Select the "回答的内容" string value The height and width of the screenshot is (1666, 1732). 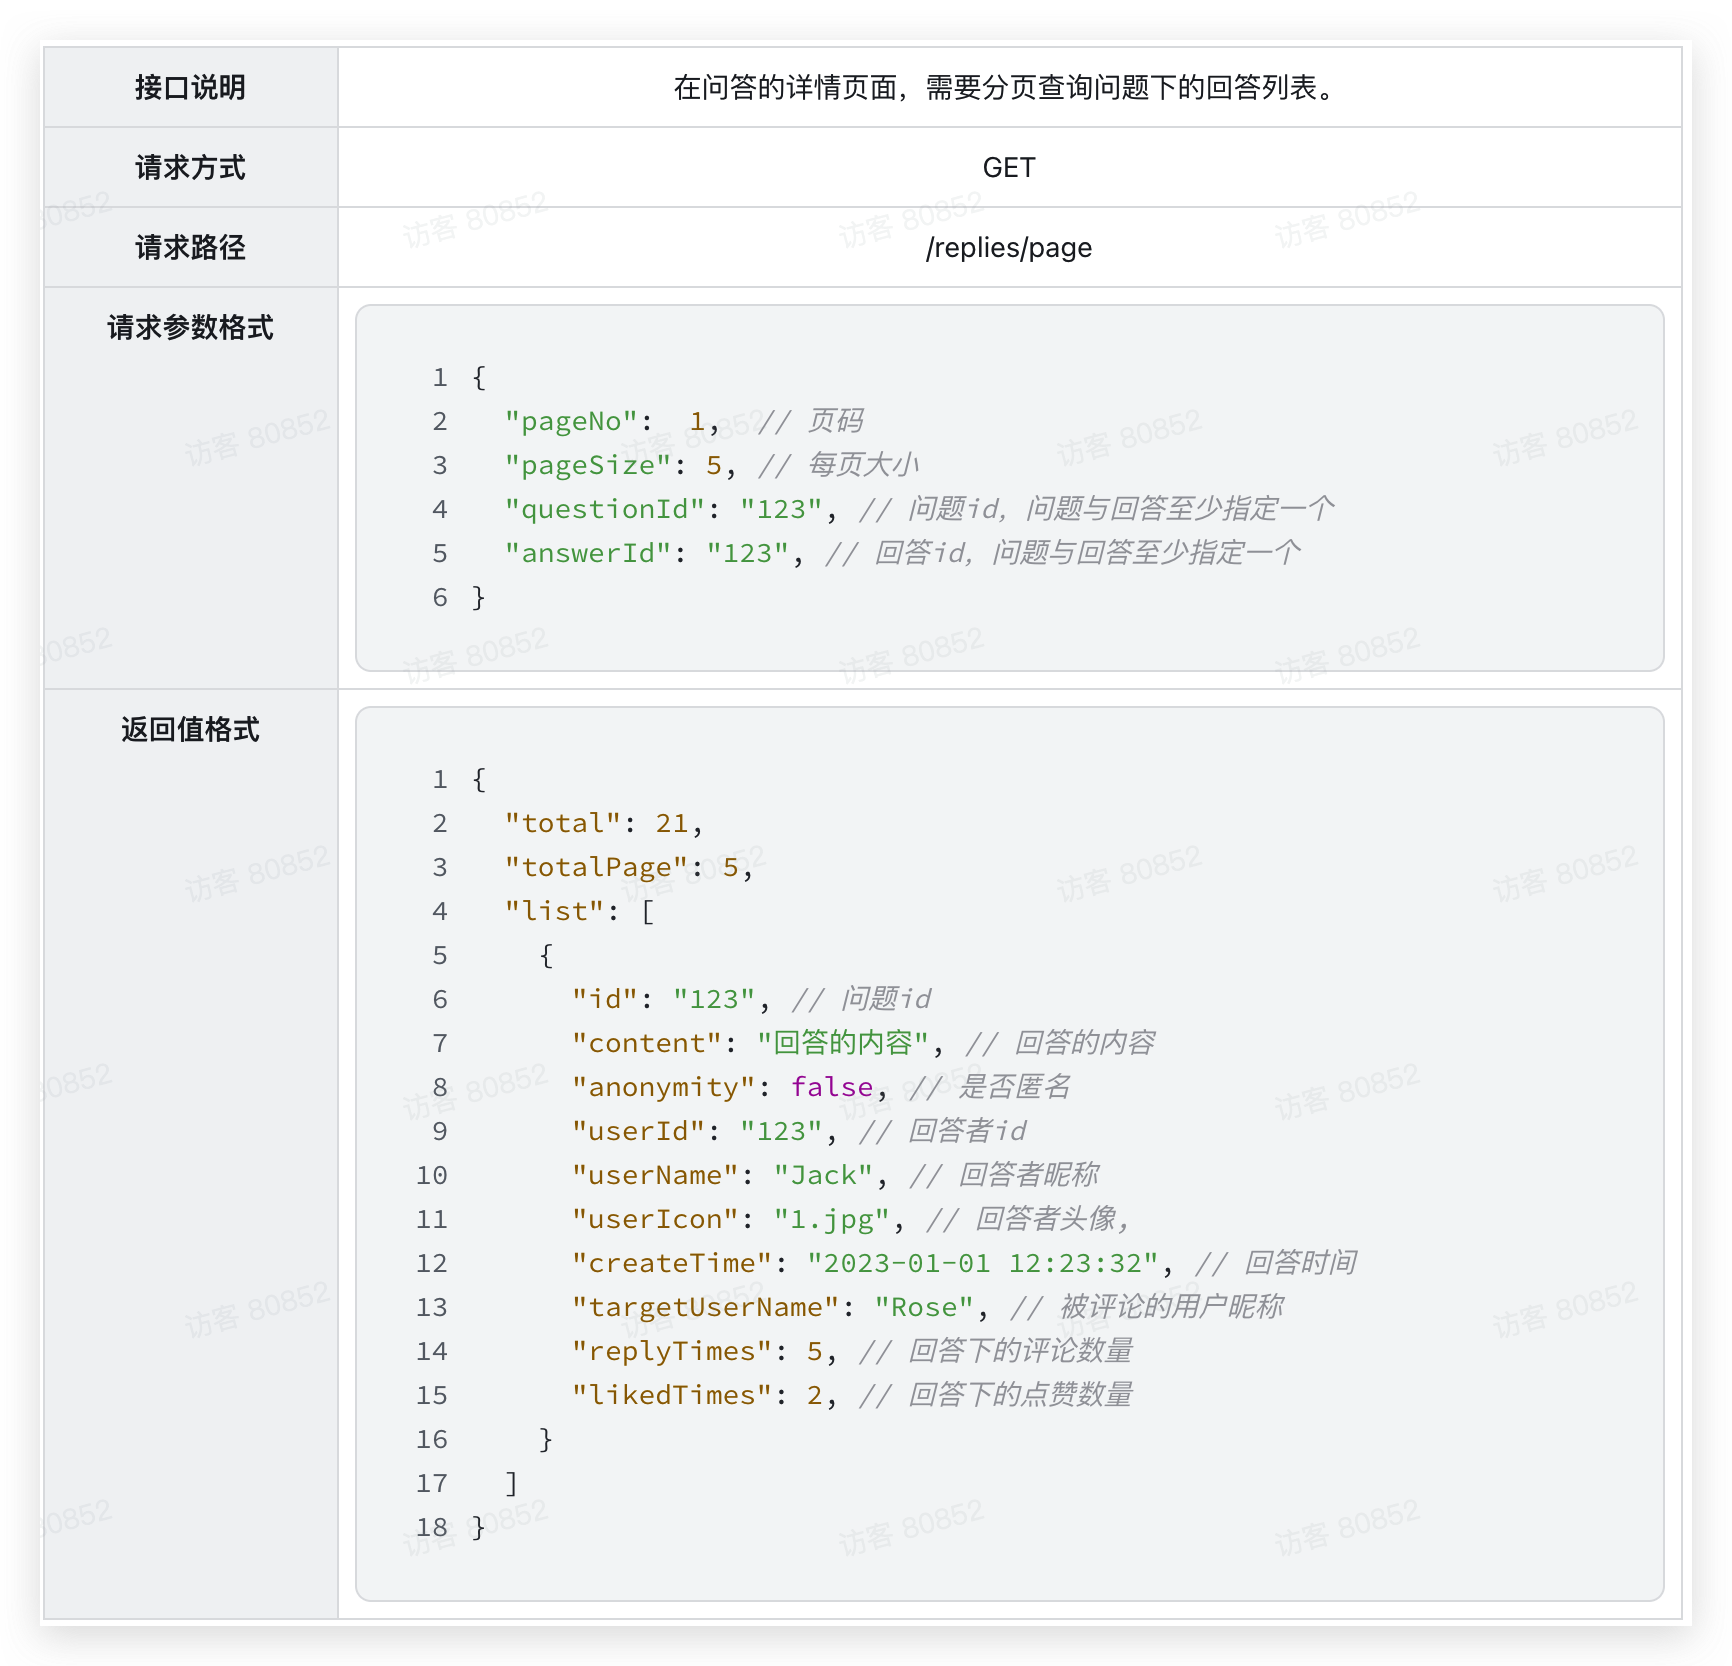point(843,1043)
